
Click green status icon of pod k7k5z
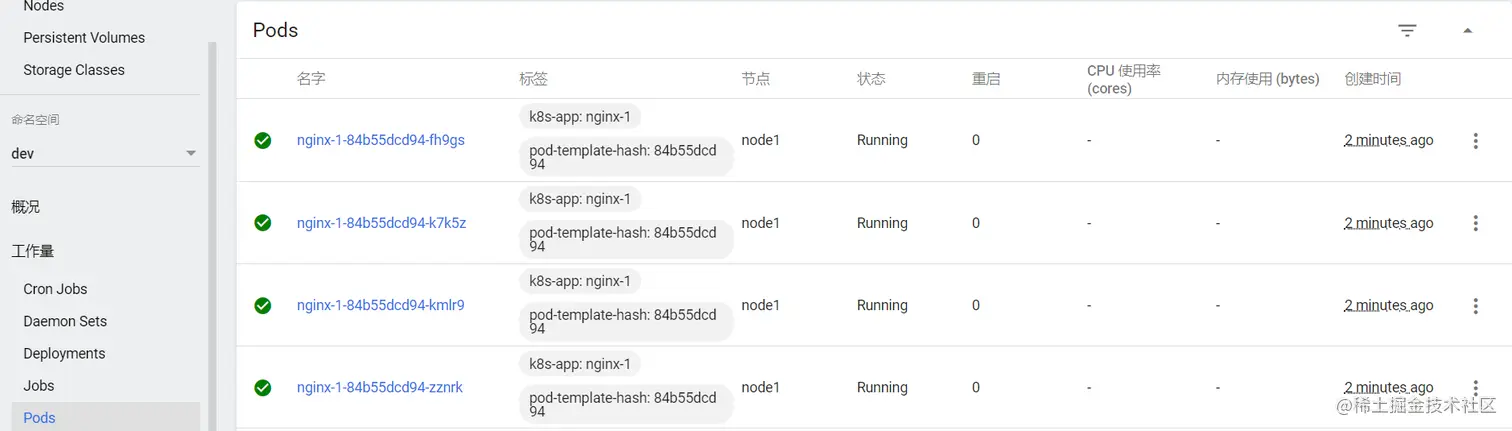(x=262, y=223)
